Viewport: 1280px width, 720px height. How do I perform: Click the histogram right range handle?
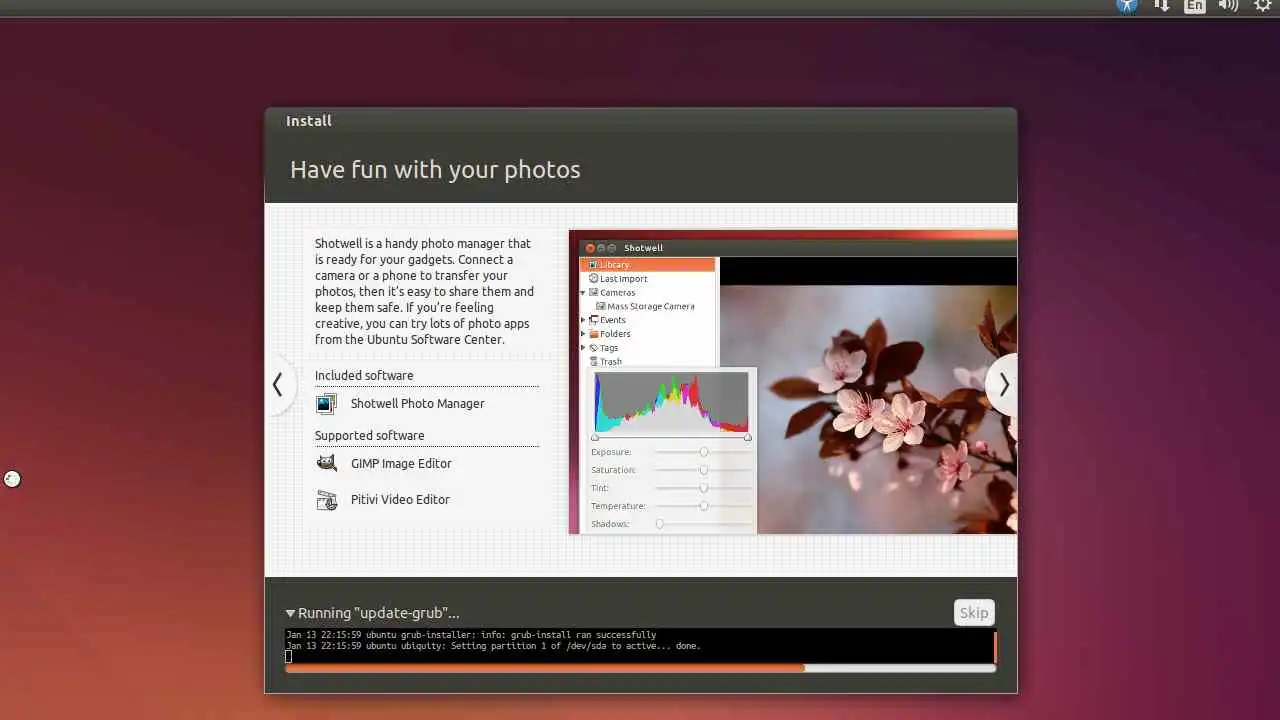[x=748, y=438]
